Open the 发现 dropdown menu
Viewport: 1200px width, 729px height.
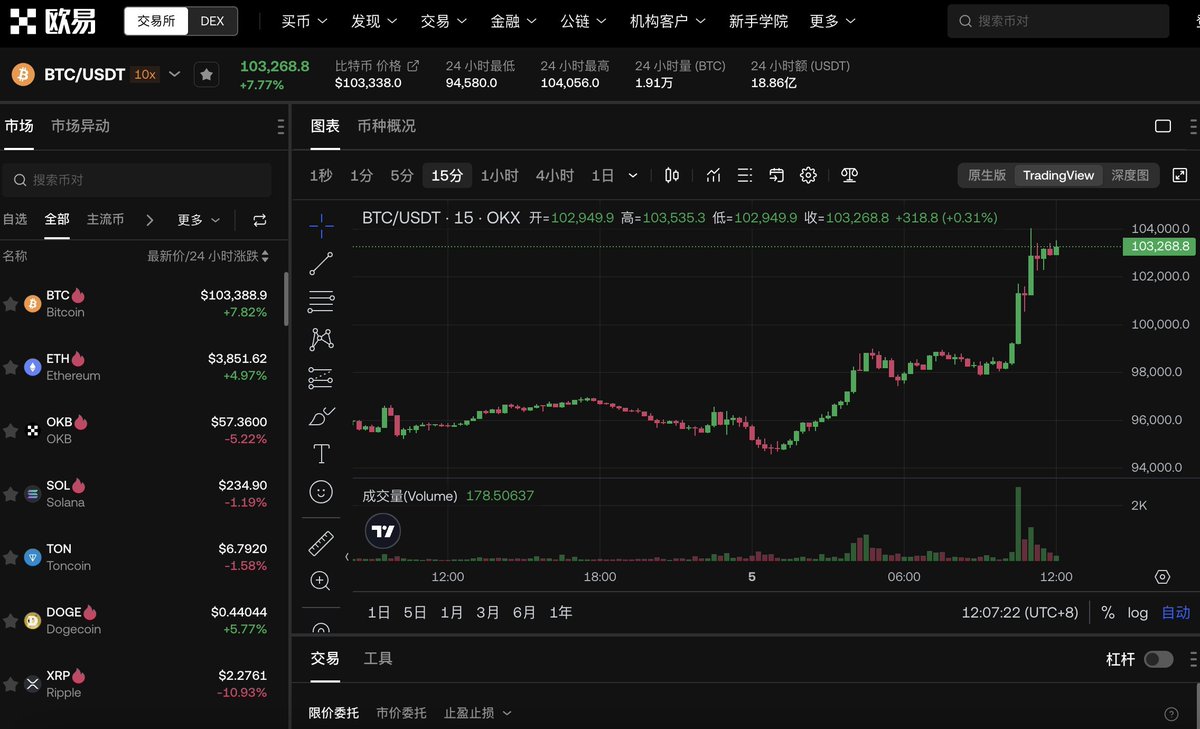(374, 20)
